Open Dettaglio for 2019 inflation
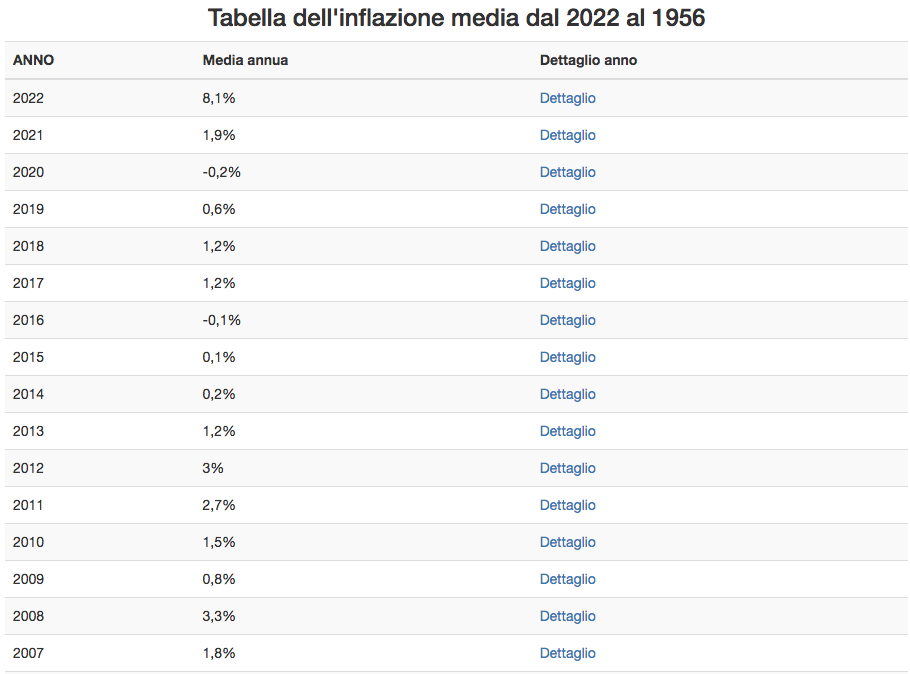Viewport: 910px width, 674px height. pyautogui.click(x=568, y=209)
